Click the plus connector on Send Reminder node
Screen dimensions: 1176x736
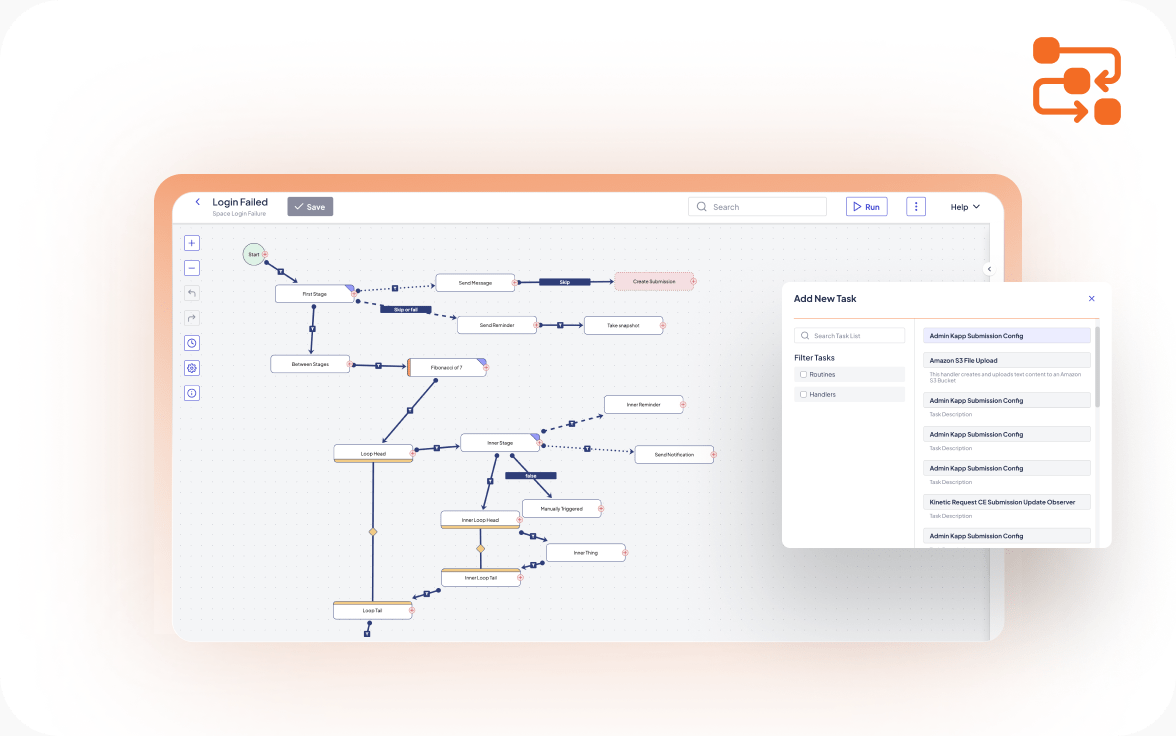click(536, 326)
